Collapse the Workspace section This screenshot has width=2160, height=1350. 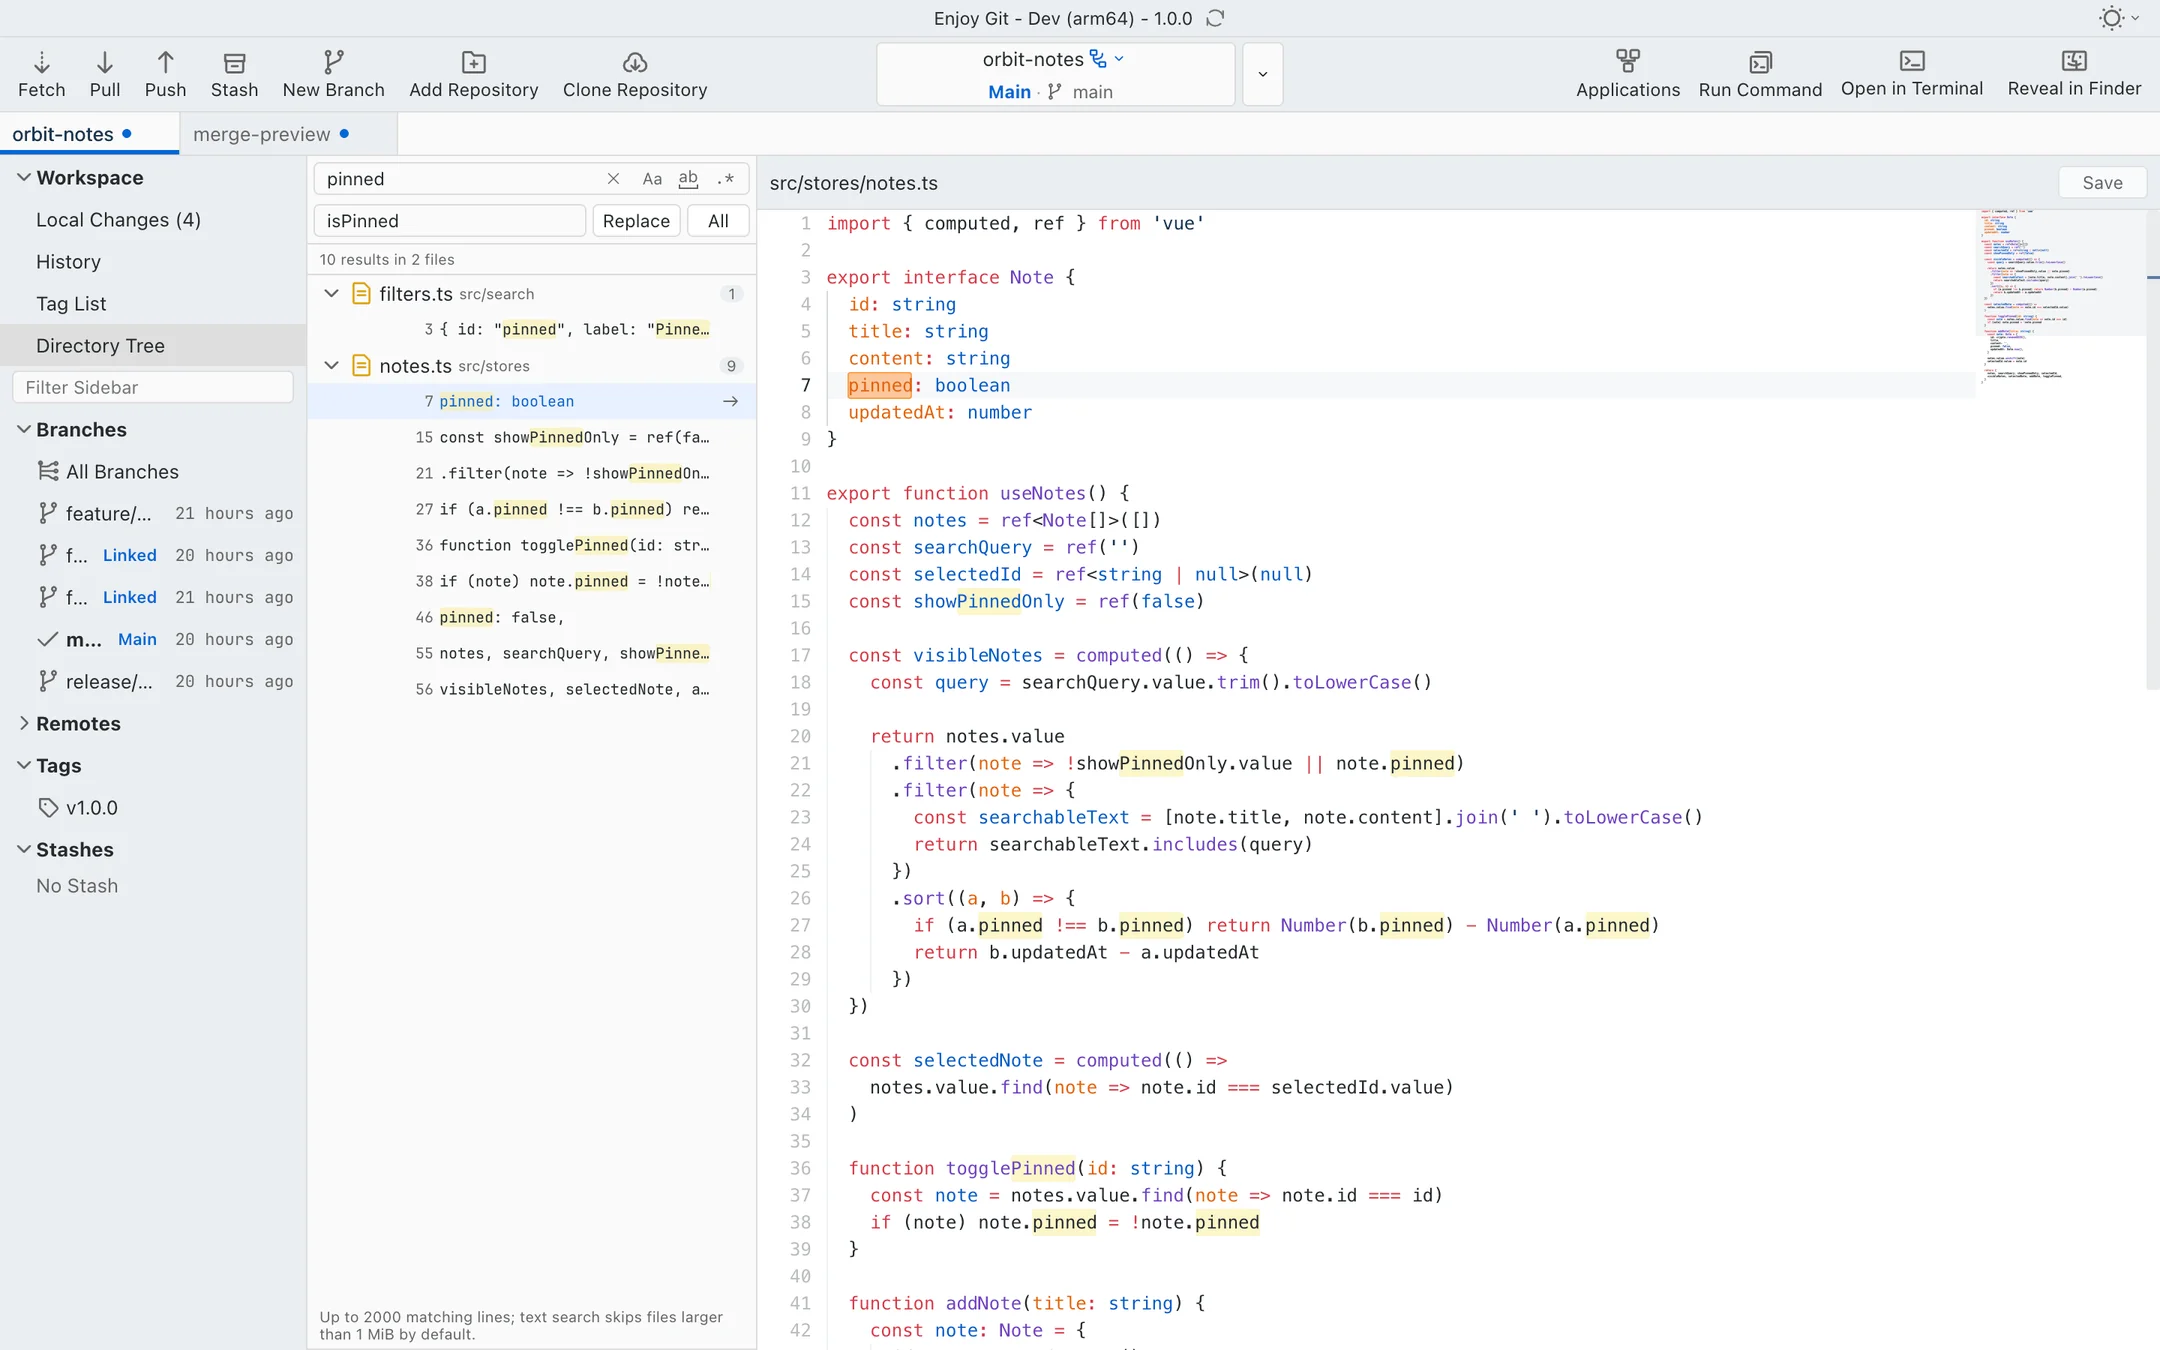(23, 177)
